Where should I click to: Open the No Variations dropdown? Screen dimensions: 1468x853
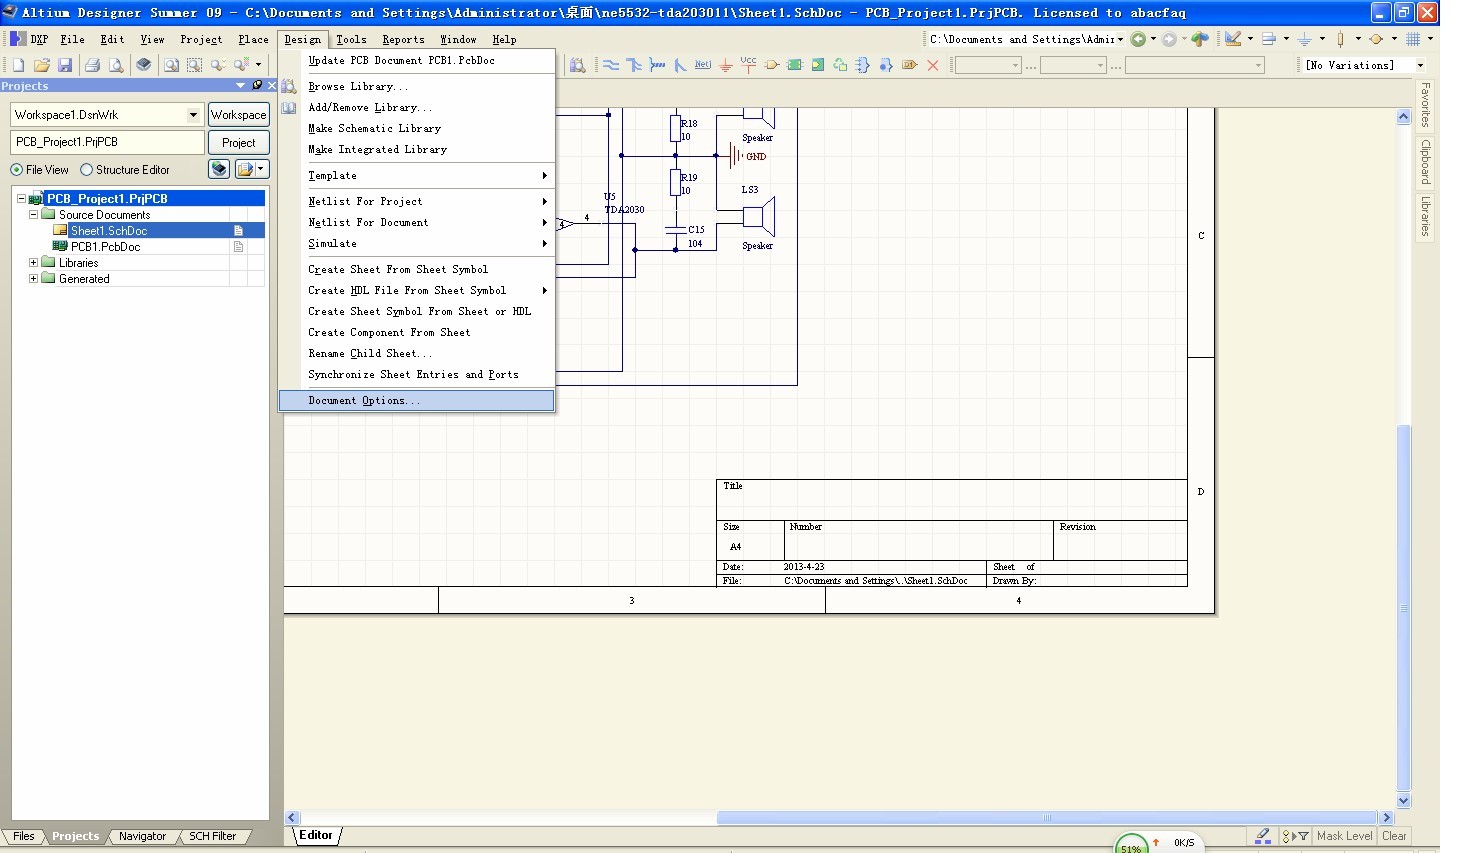coord(1420,65)
